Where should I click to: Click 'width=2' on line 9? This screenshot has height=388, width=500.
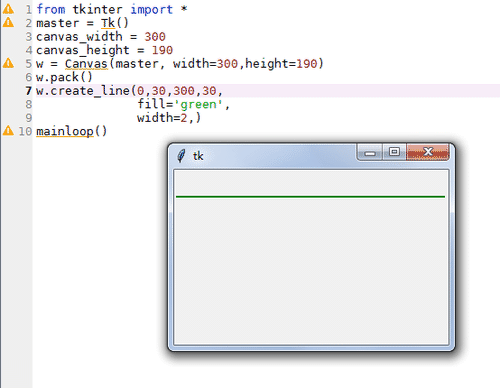tap(162, 118)
